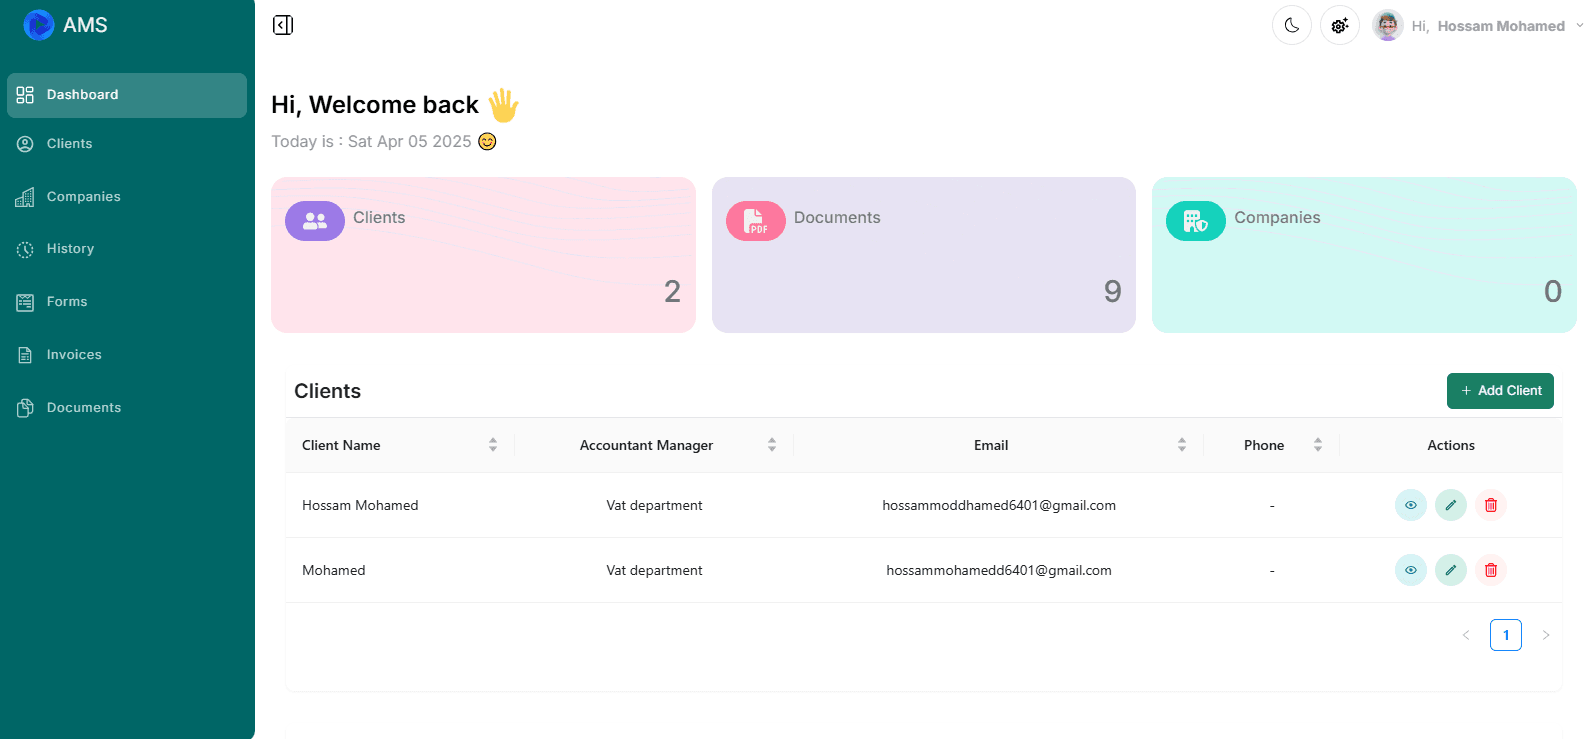
Task: Sort by the Email column arrows
Action: click(x=1182, y=445)
